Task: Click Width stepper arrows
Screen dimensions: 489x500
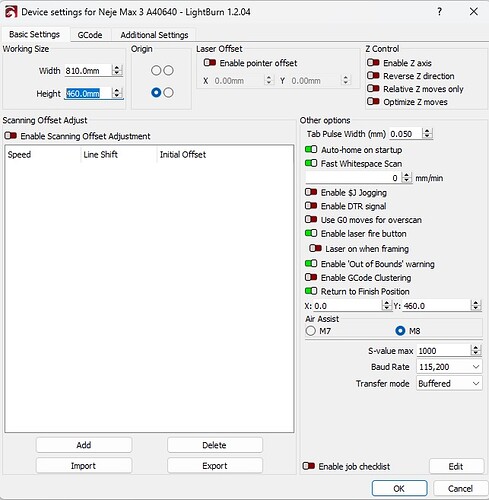Action: tap(117, 70)
